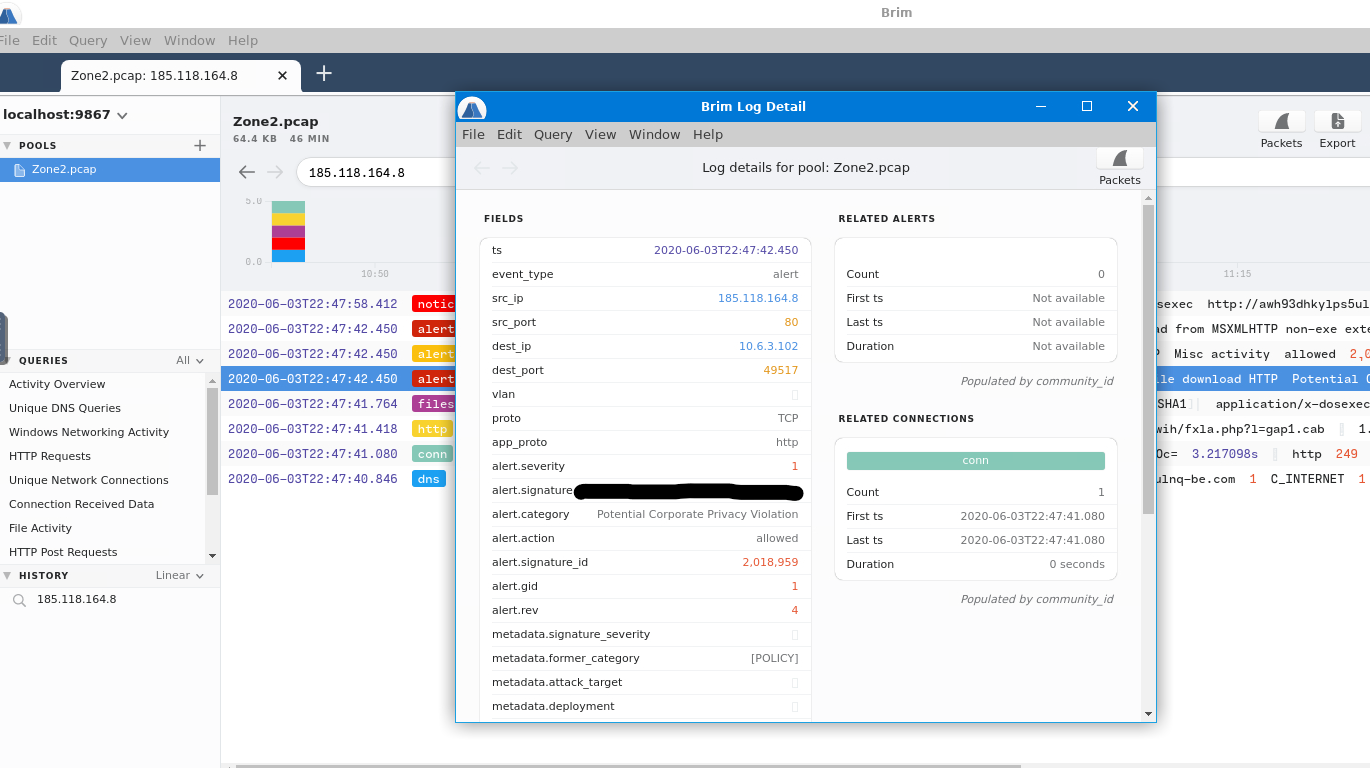This screenshot has width=1370, height=768.
Task: Click the colored histogram bar in the chart
Action: click(x=288, y=231)
